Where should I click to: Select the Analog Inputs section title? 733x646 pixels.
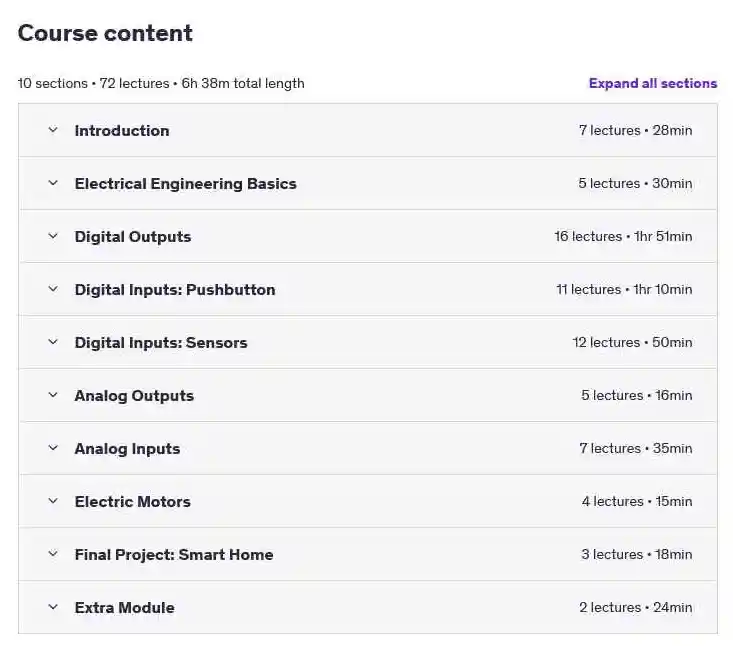[x=127, y=449]
